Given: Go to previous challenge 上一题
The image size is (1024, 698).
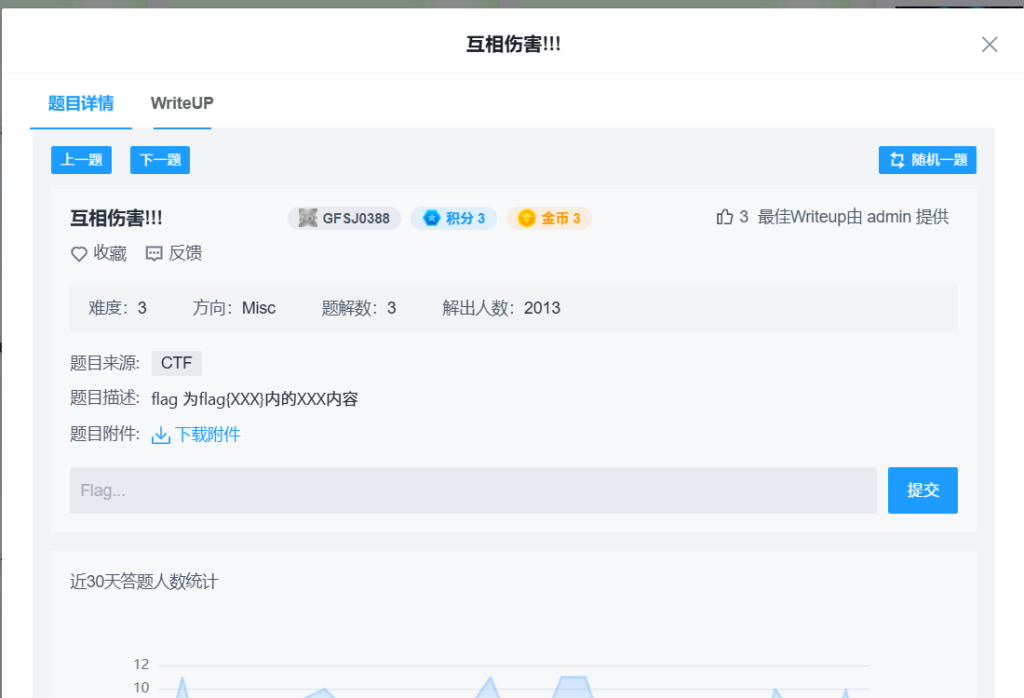Looking at the screenshot, I should click(81, 160).
